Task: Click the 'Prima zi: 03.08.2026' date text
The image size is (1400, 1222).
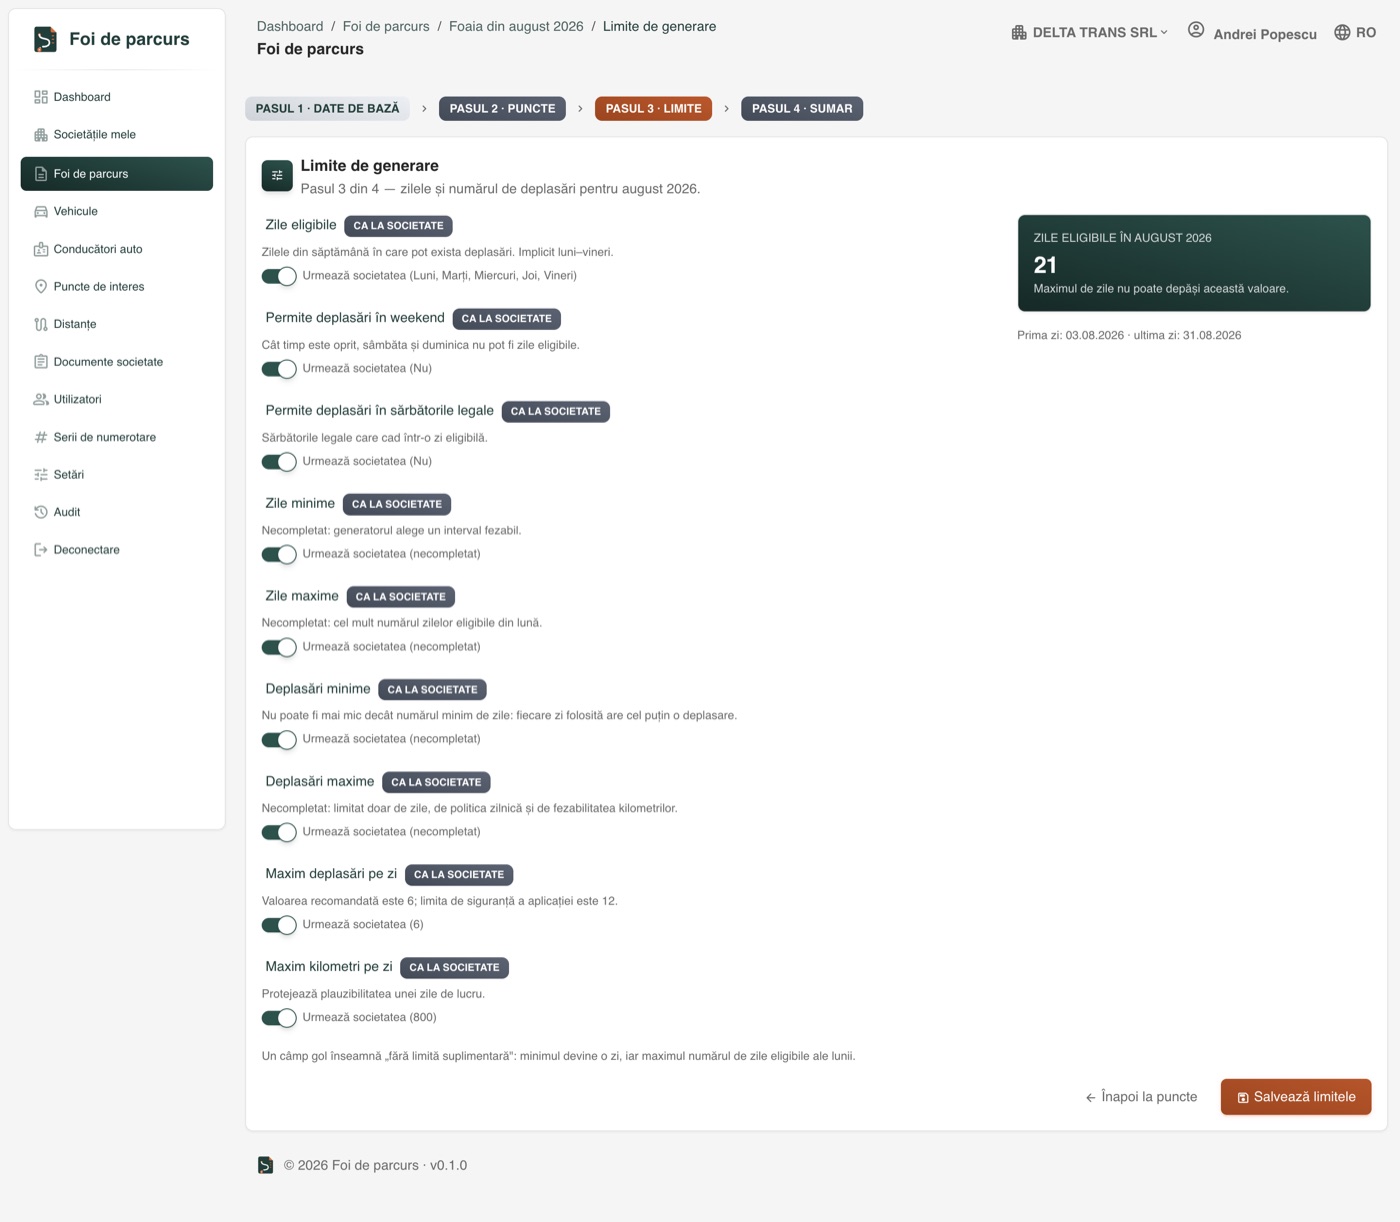Action: coord(1070,335)
